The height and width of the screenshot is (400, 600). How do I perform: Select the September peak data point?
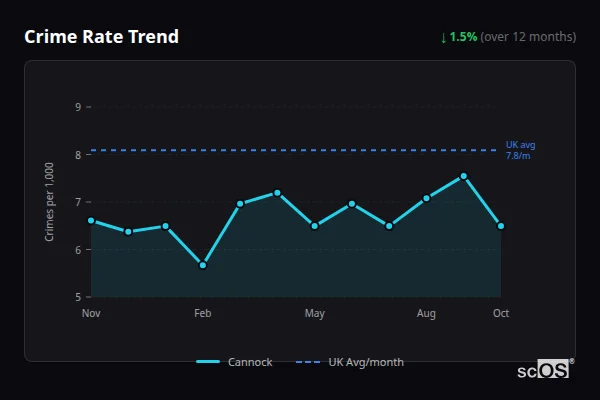click(x=463, y=176)
